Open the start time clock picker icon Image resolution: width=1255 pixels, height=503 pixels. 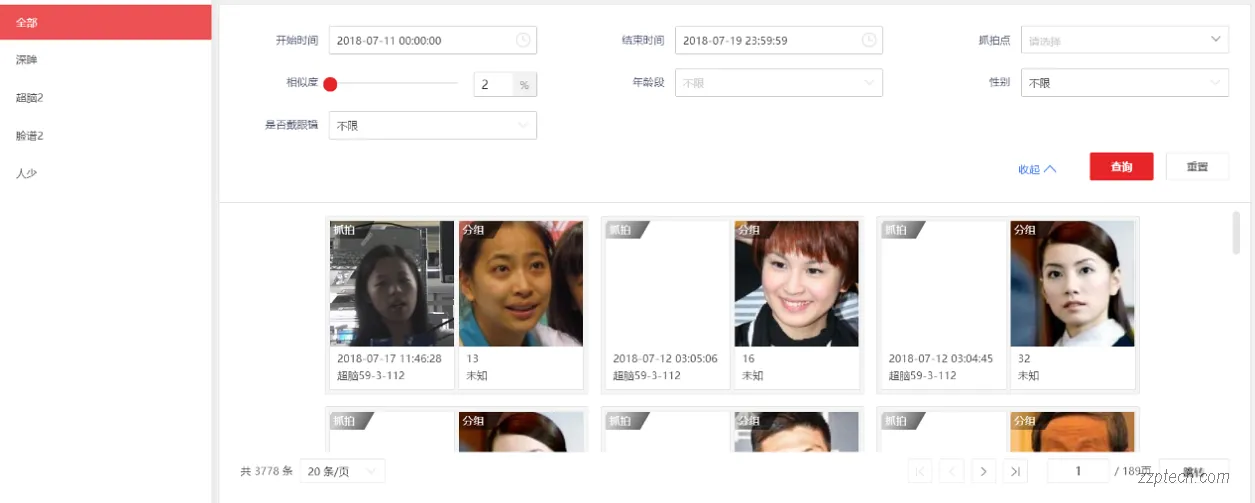pyautogui.click(x=523, y=40)
